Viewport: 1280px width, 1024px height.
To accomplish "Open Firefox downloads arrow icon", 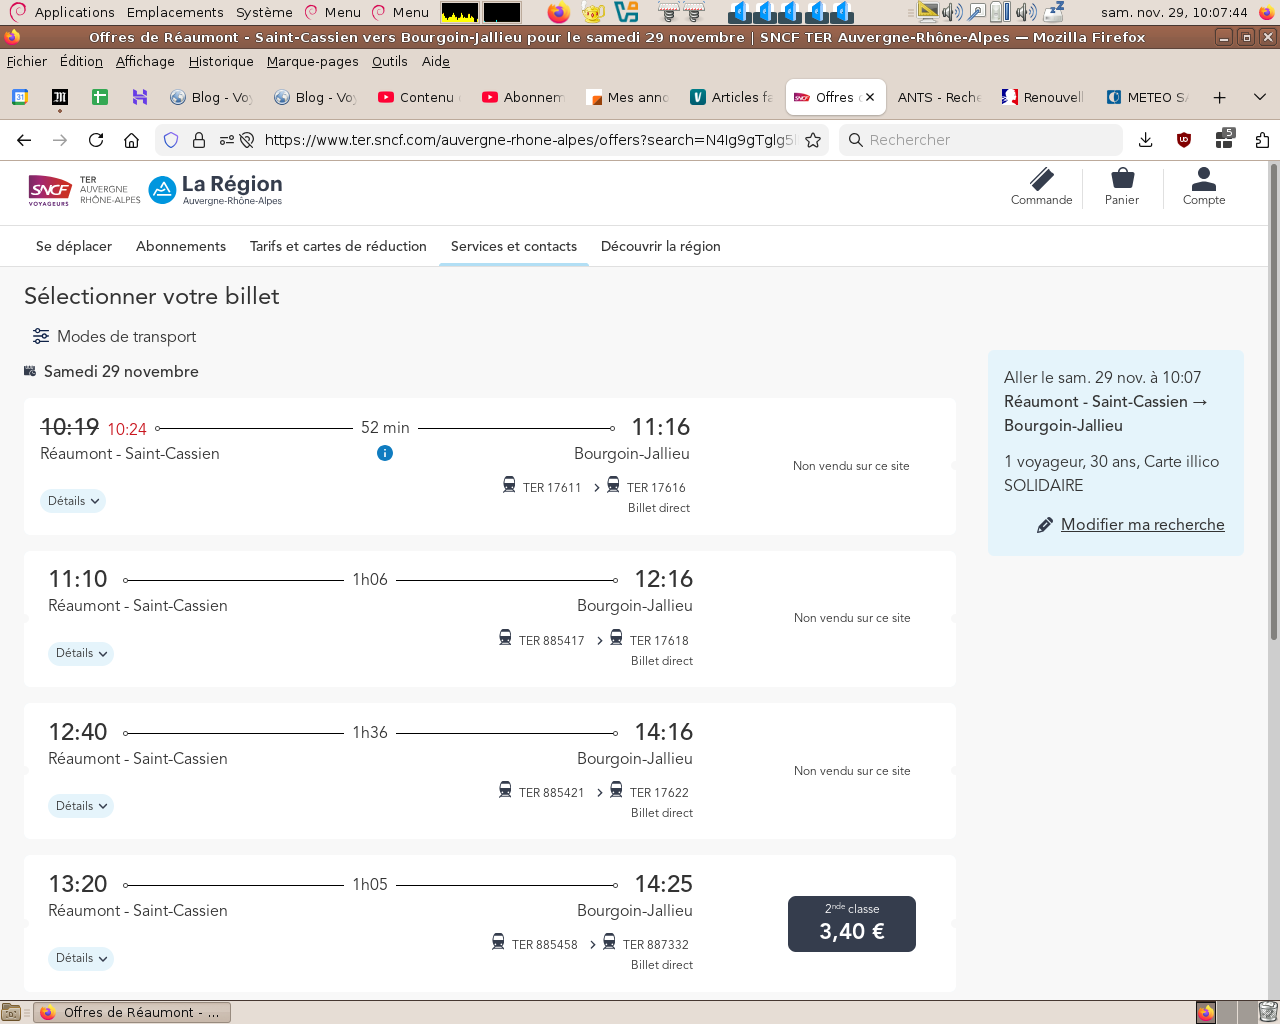I will click(x=1146, y=140).
